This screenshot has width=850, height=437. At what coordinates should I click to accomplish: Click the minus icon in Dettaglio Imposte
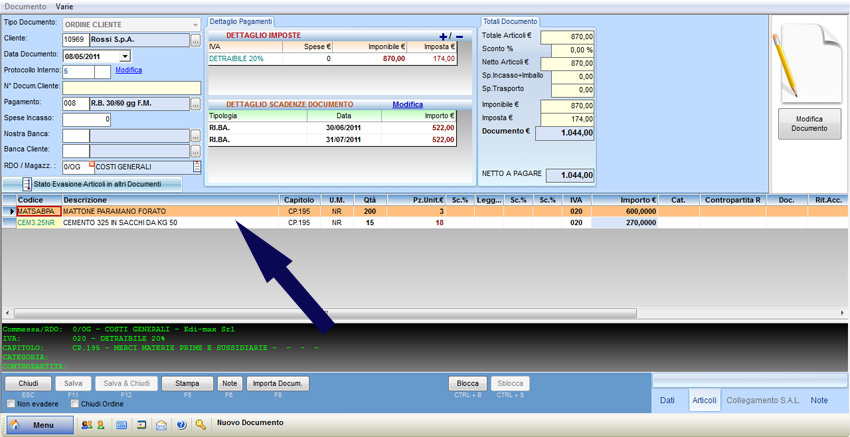pyautogui.click(x=459, y=36)
